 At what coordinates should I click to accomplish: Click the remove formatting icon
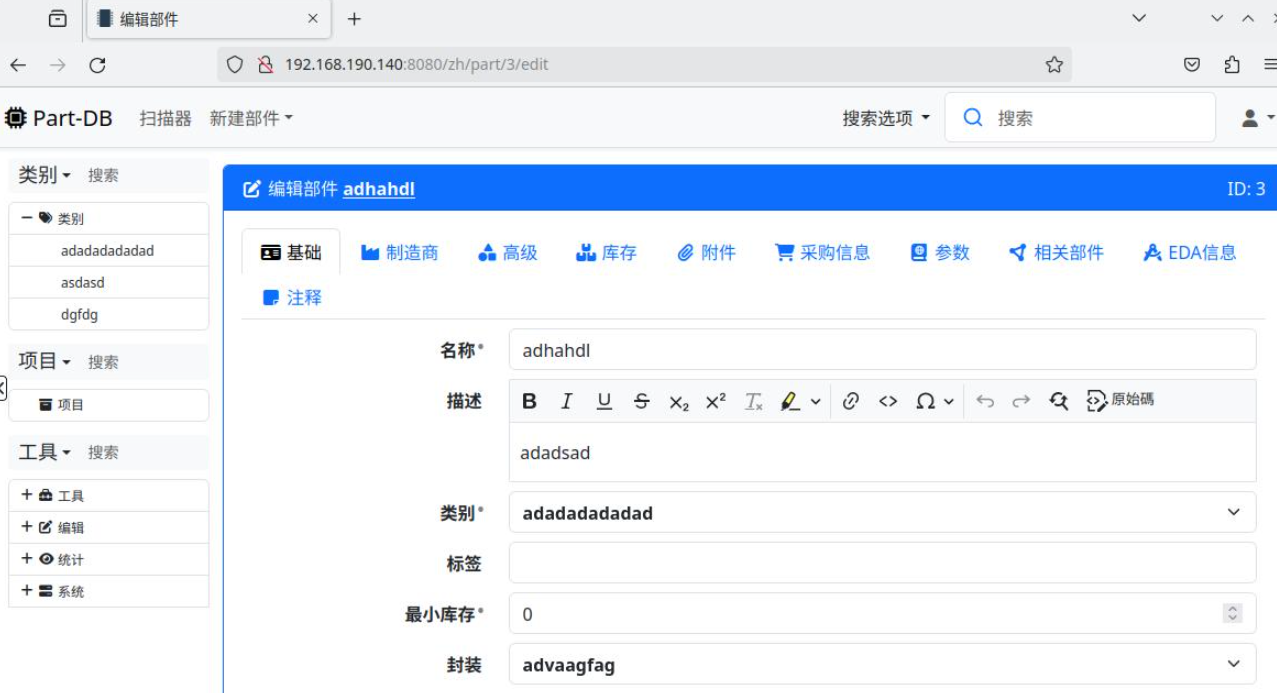click(753, 401)
